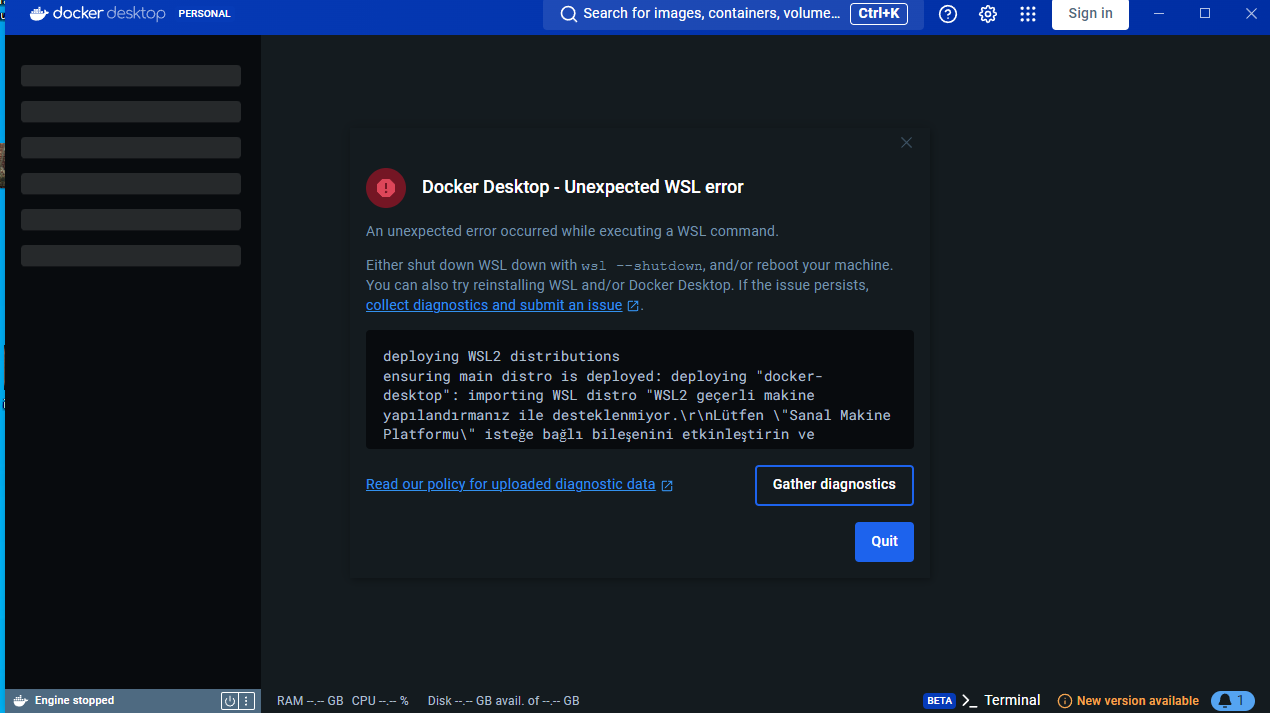The image size is (1270, 713).
Task: Click the BETA badge
Action: (x=939, y=701)
